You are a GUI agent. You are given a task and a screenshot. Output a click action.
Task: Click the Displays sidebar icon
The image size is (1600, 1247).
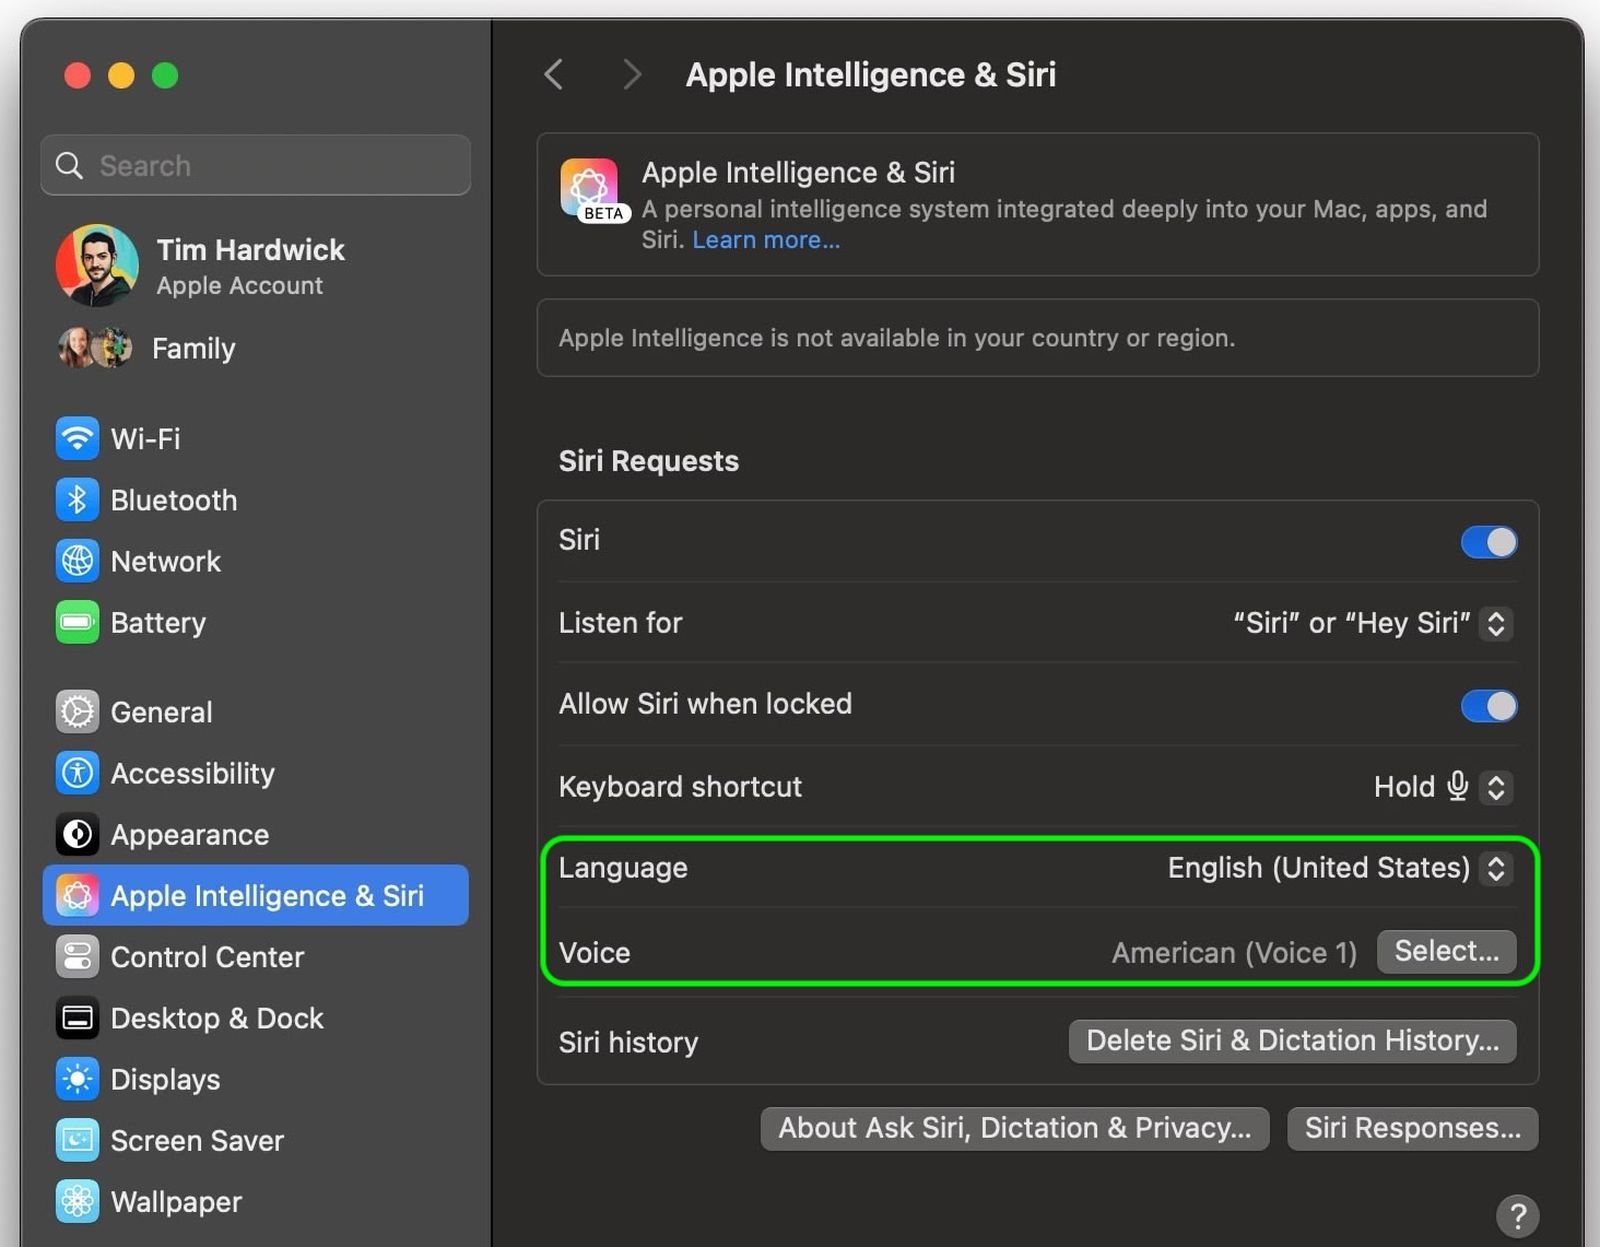77,1079
